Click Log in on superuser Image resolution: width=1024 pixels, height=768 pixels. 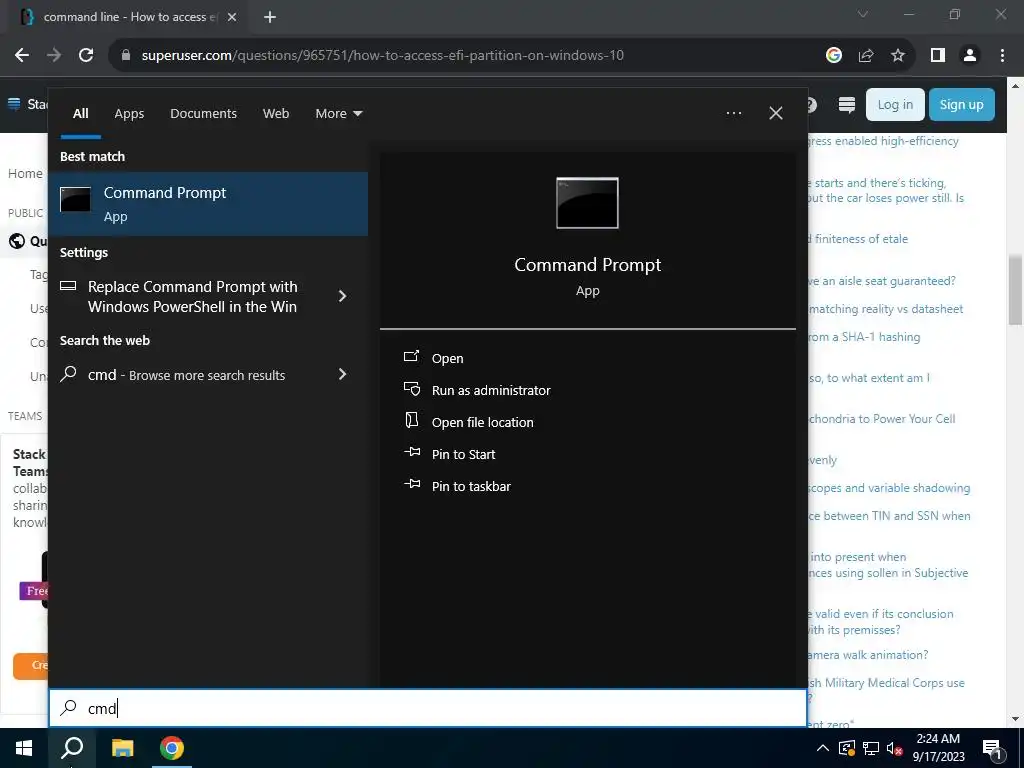click(x=895, y=104)
